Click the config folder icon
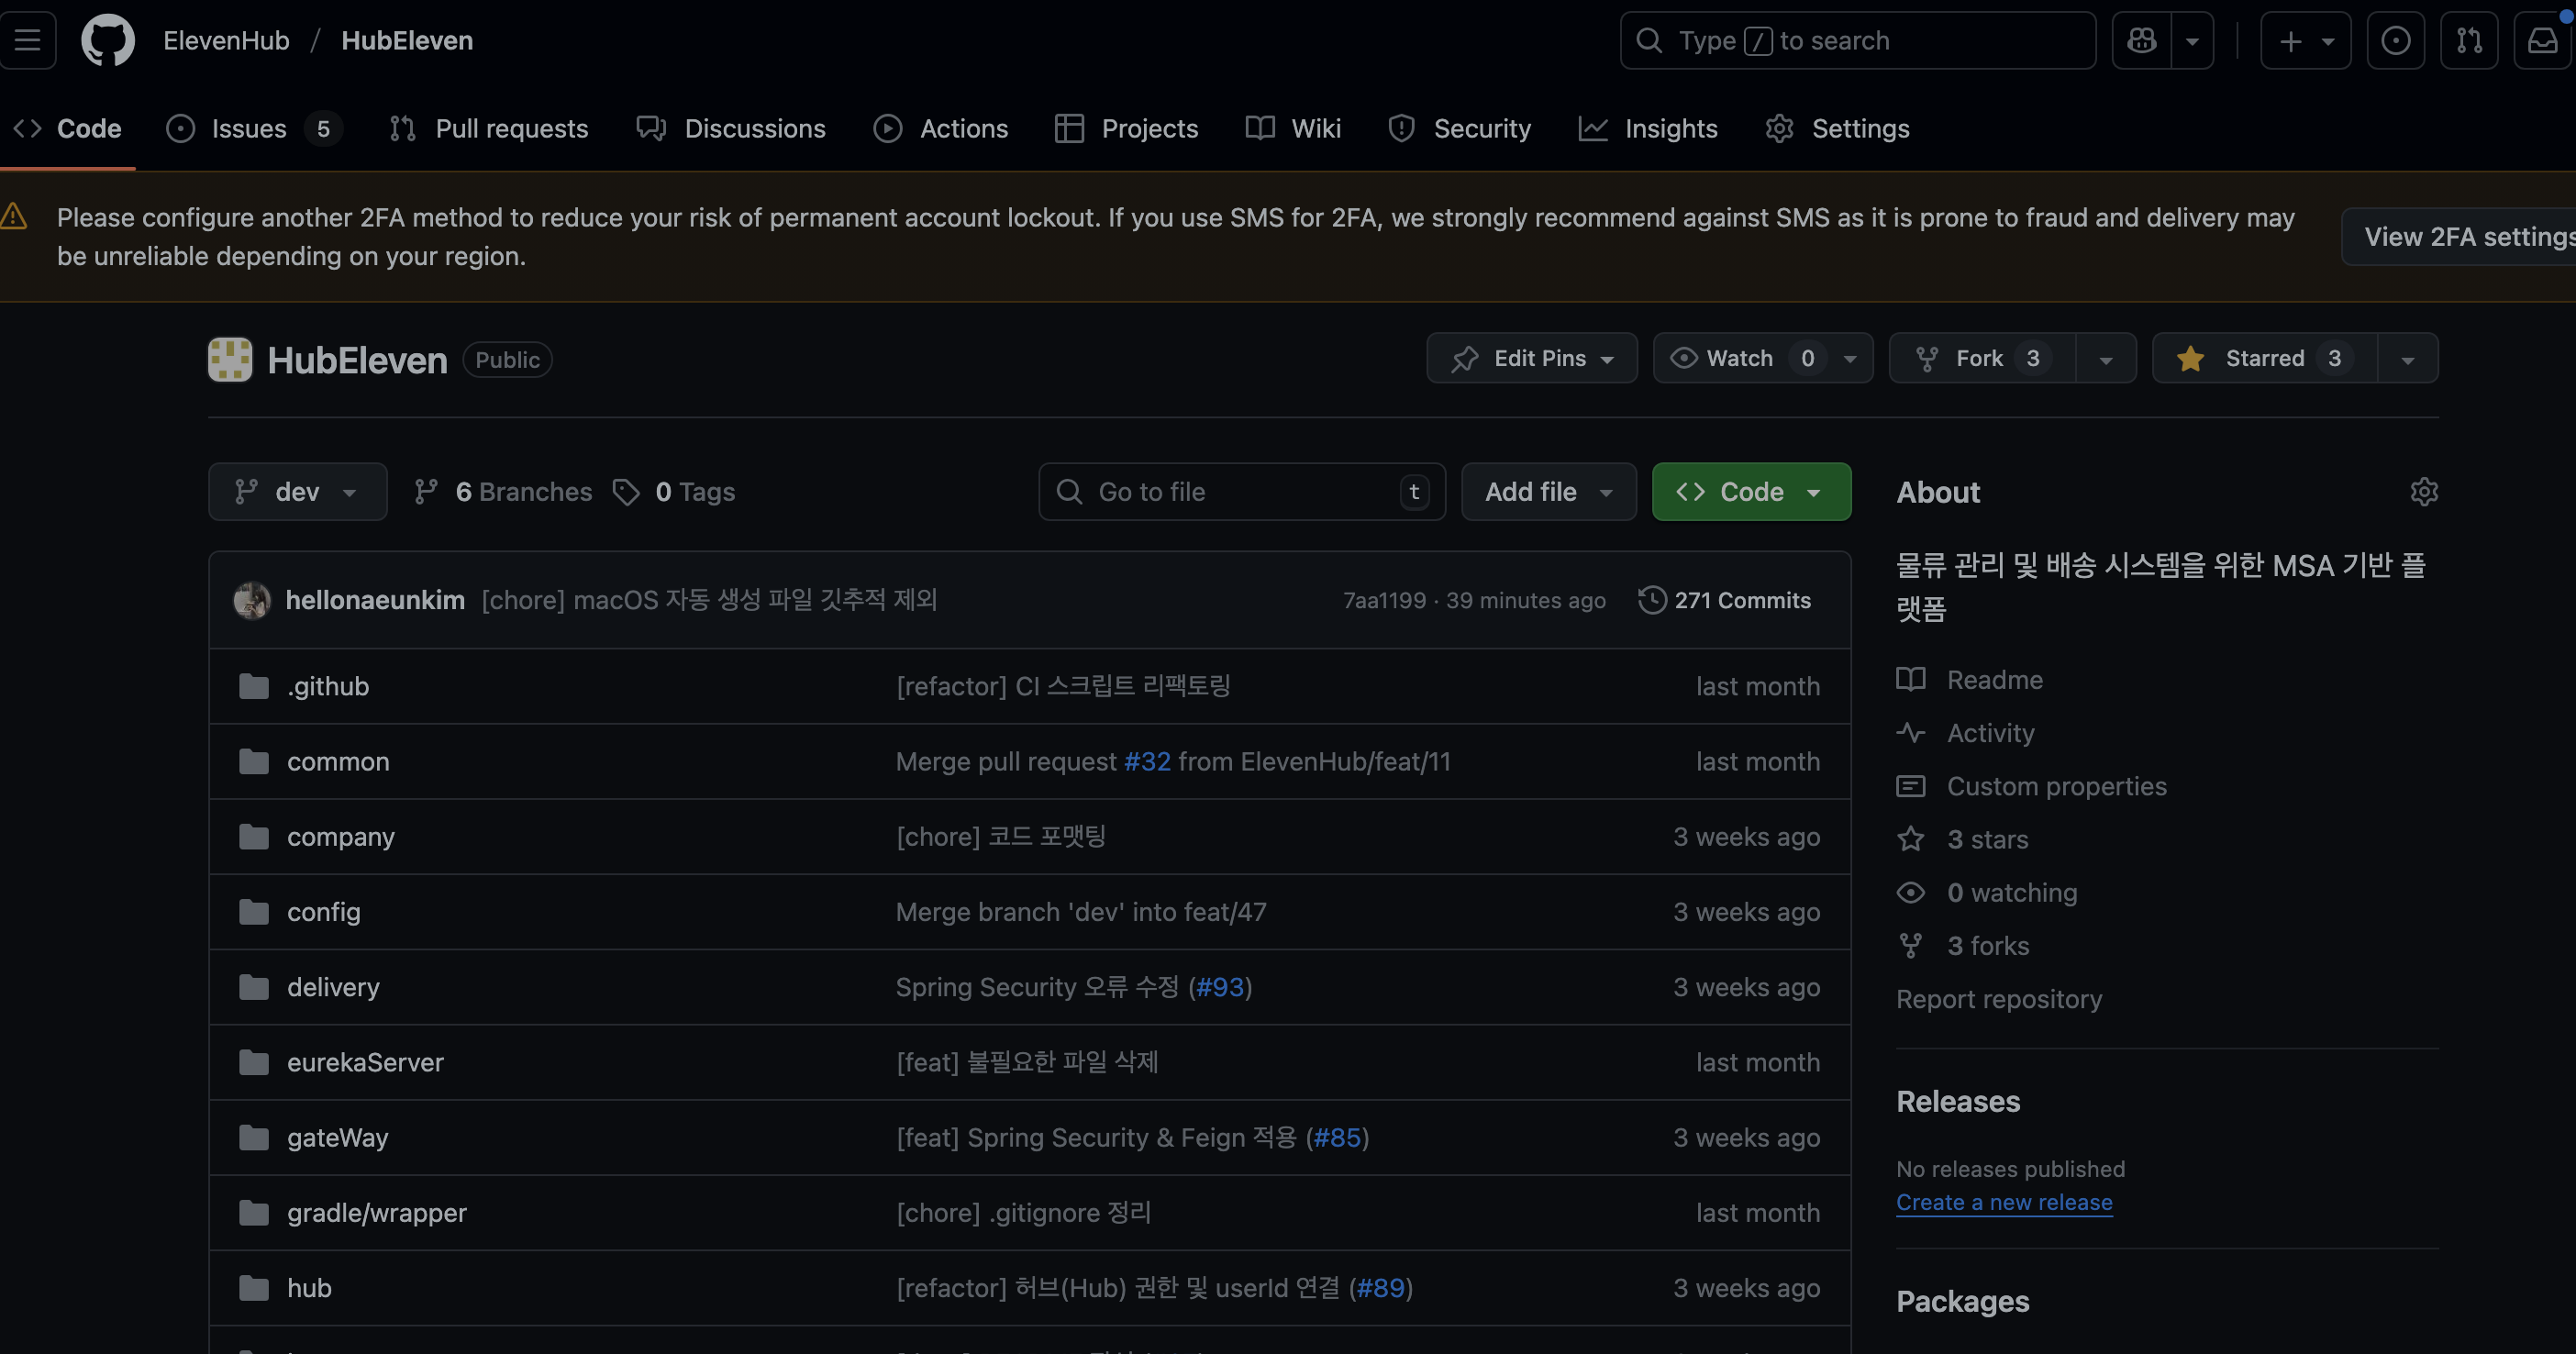Image resolution: width=2576 pixels, height=1354 pixels. pos(254,912)
